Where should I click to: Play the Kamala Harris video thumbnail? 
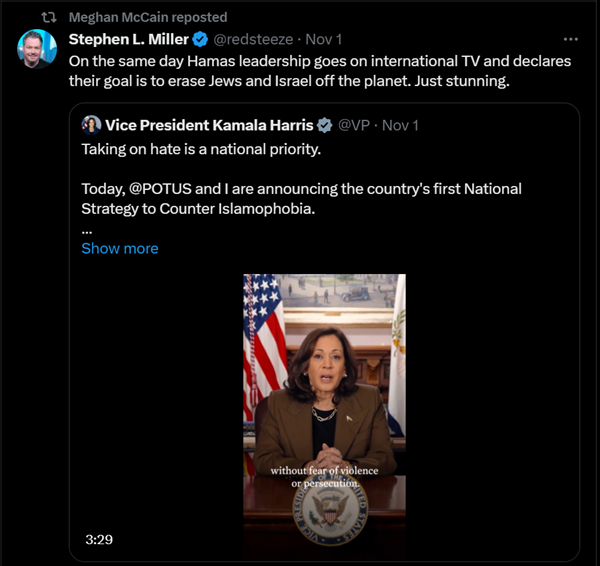point(325,410)
